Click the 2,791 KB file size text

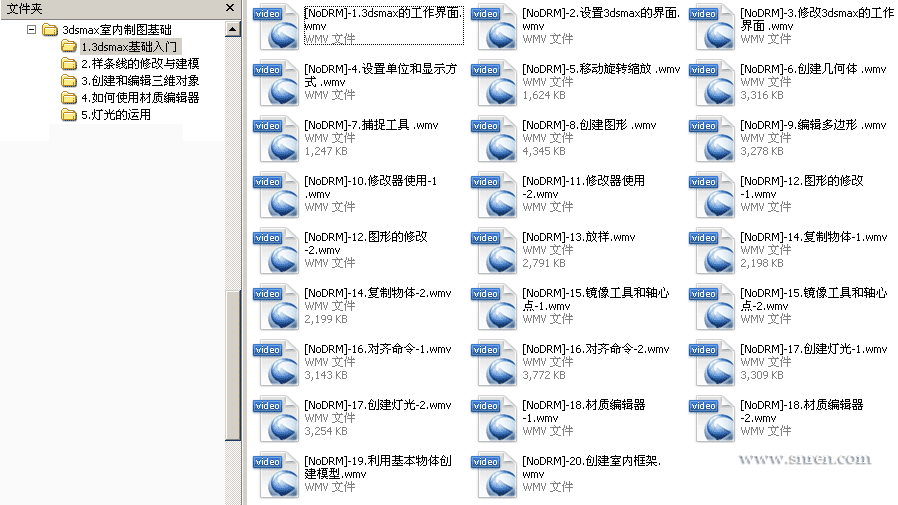point(543,263)
